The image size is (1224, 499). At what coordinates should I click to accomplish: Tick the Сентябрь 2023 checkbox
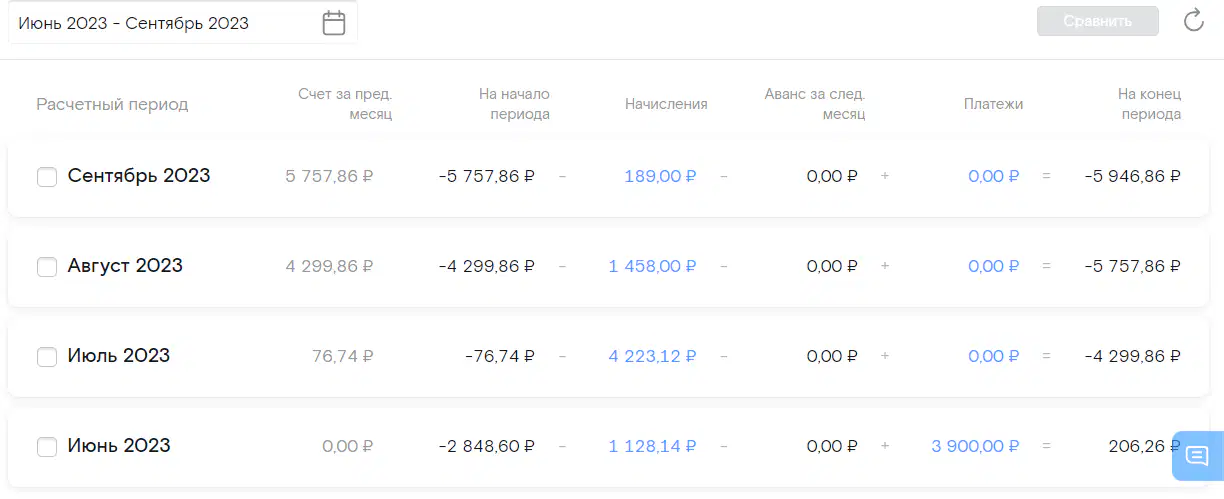47,177
